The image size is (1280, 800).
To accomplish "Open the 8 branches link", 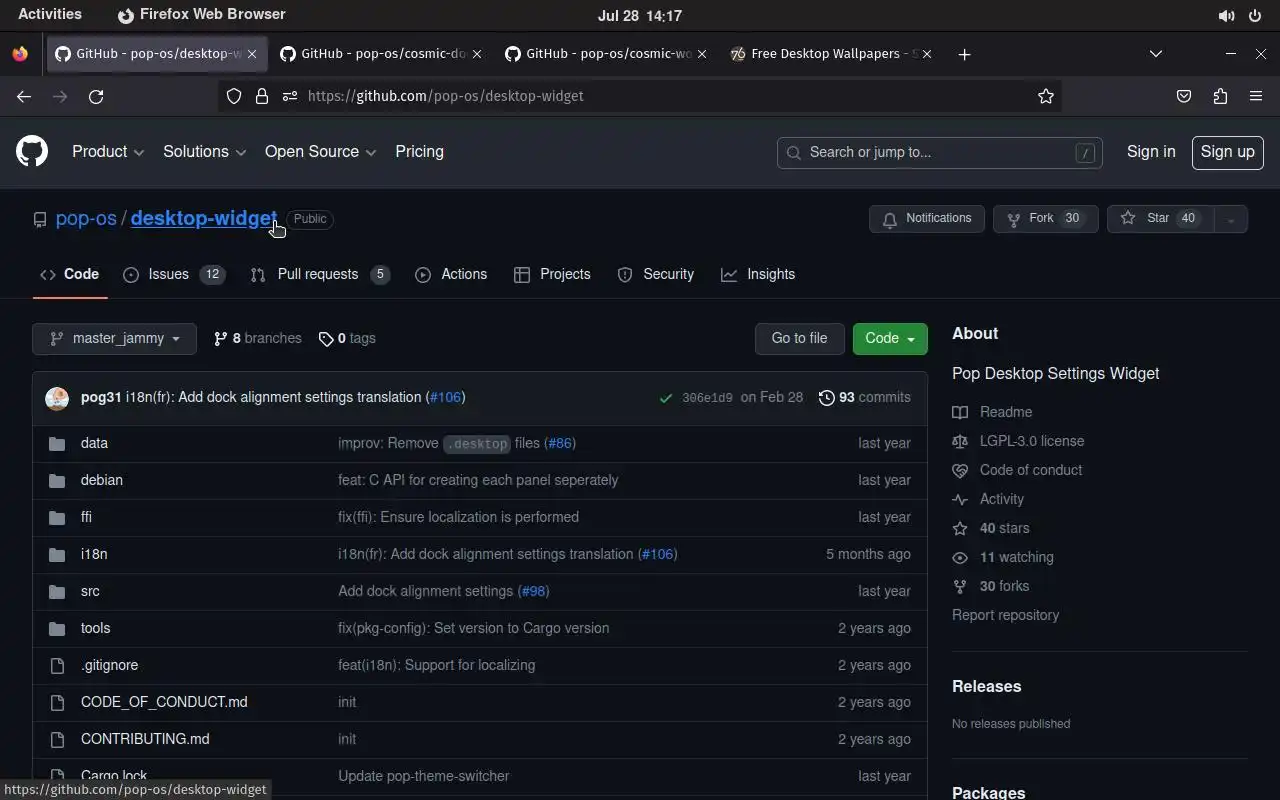I will [x=258, y=339].
